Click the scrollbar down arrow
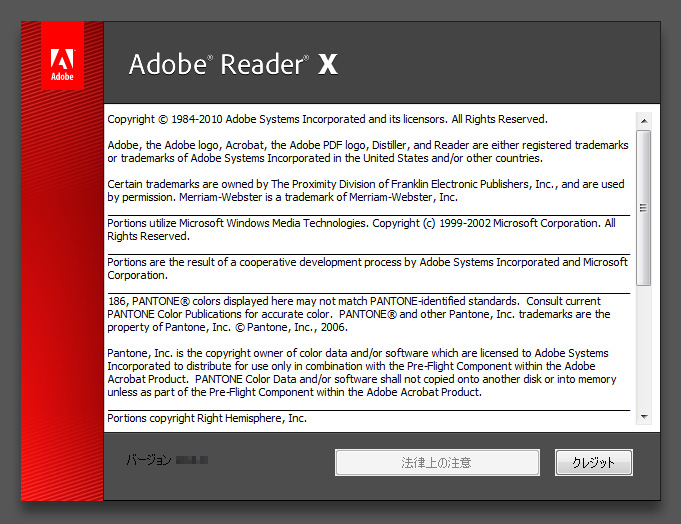Screen dimensions: 681x524 click(644, 416)
